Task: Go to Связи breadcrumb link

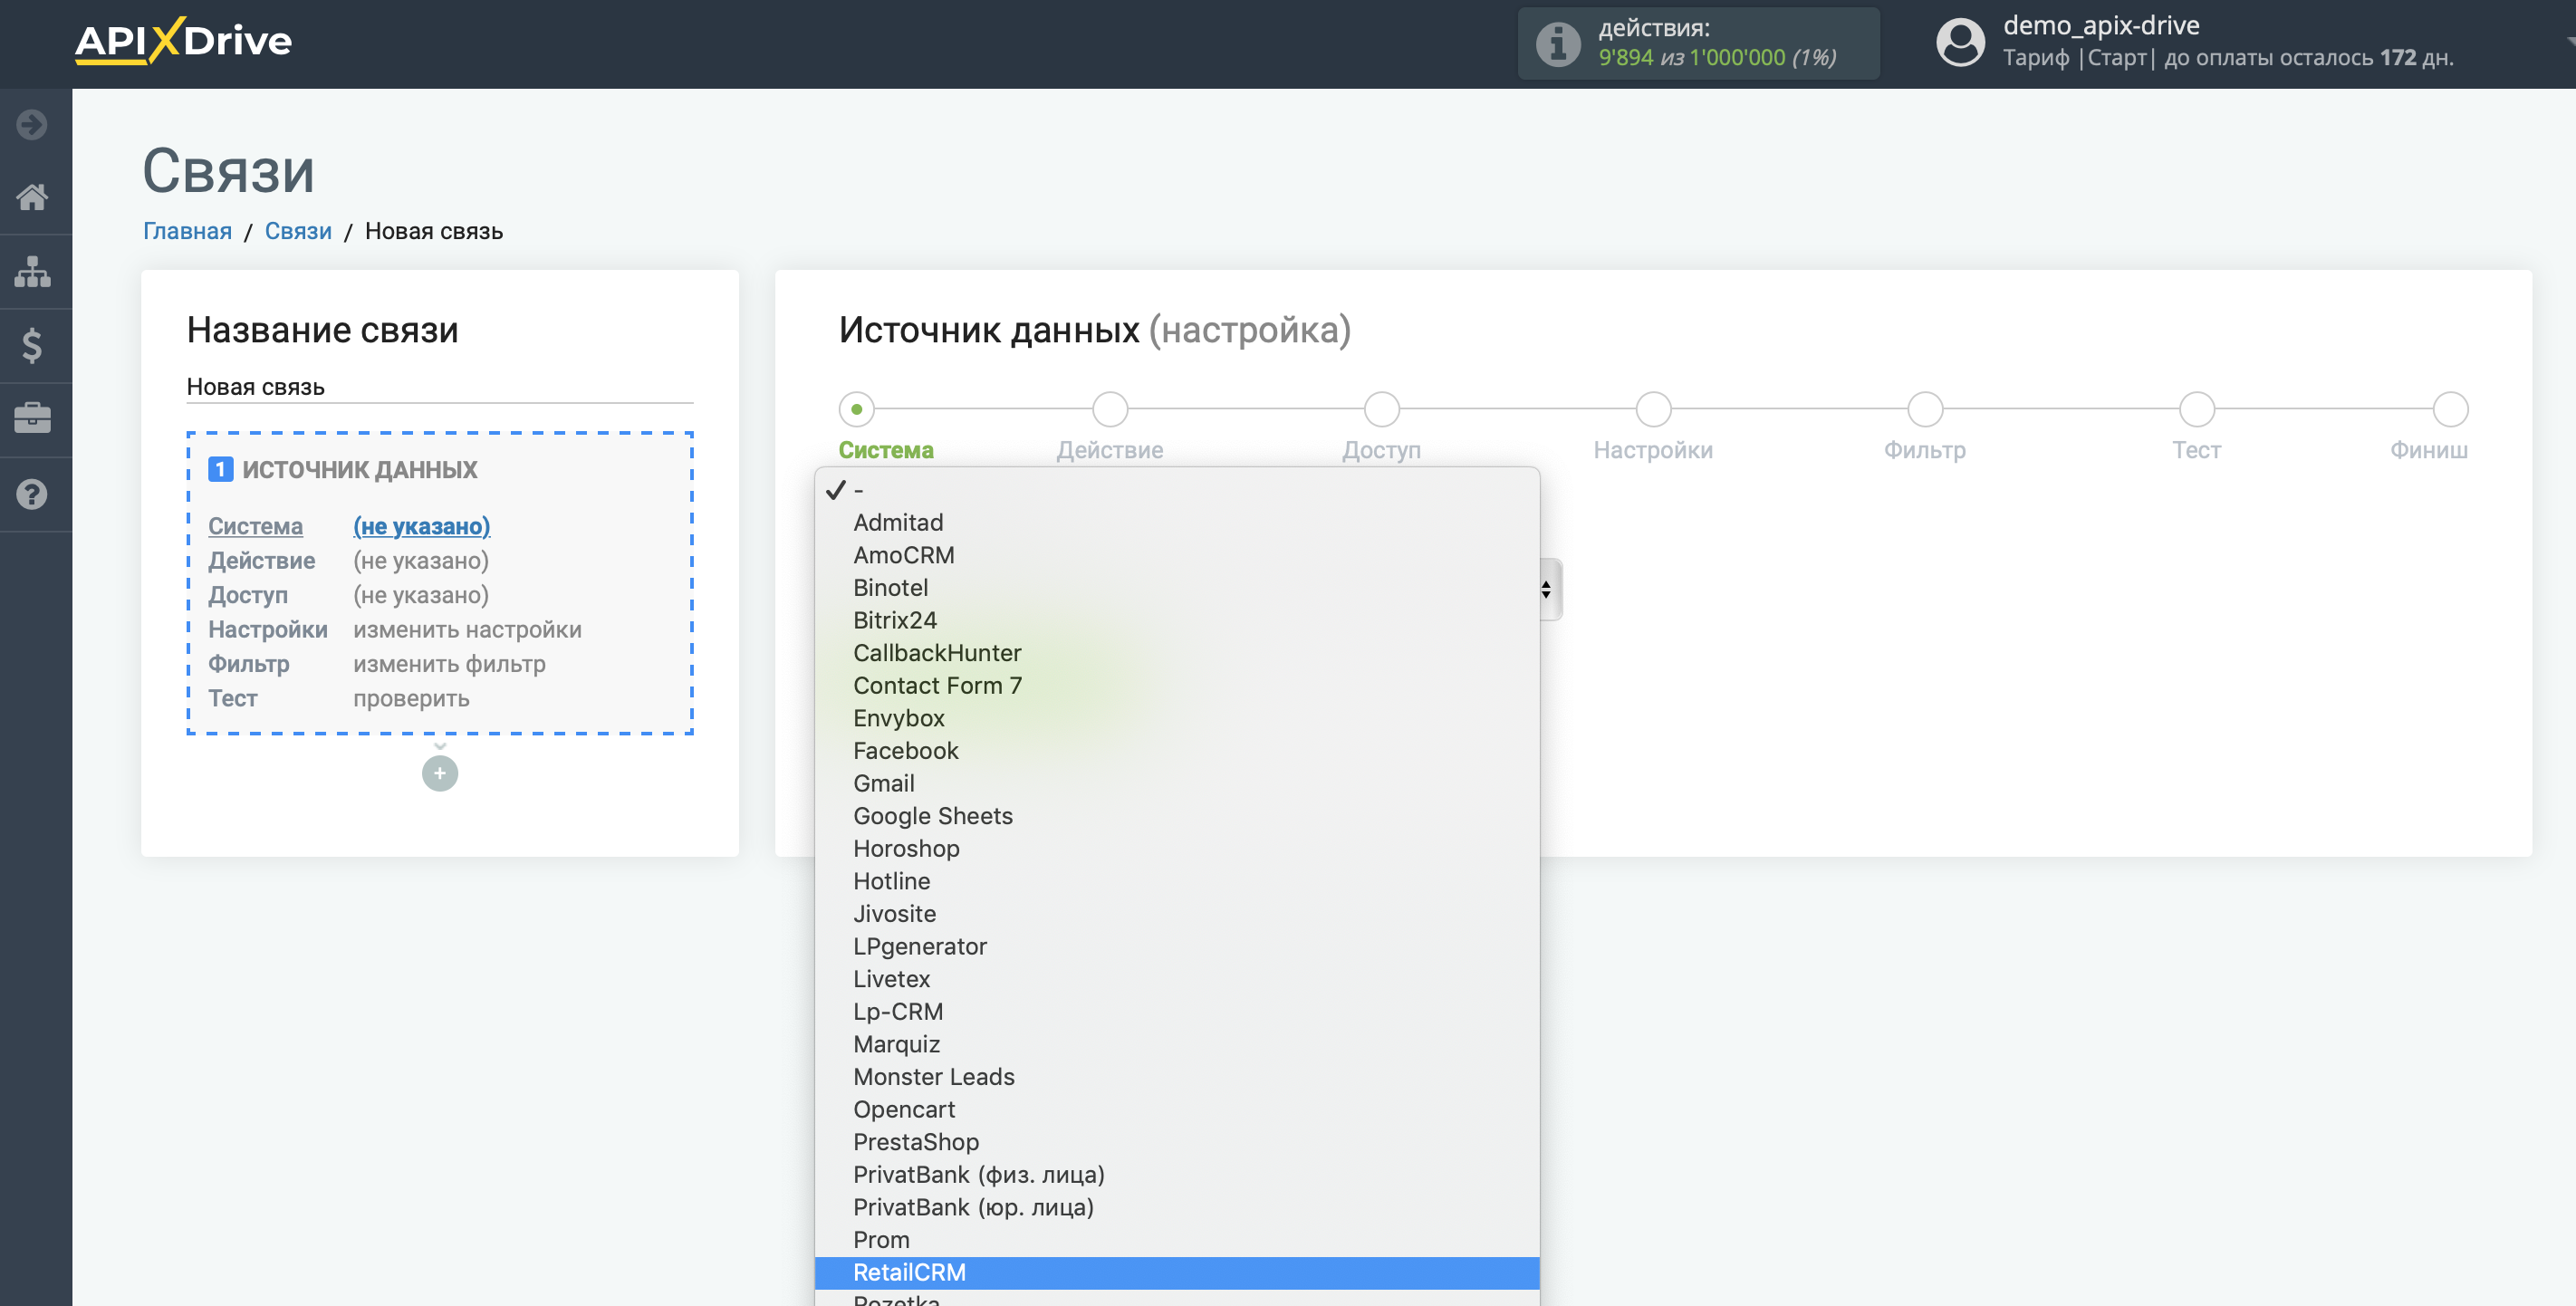Action: [298, 231]
